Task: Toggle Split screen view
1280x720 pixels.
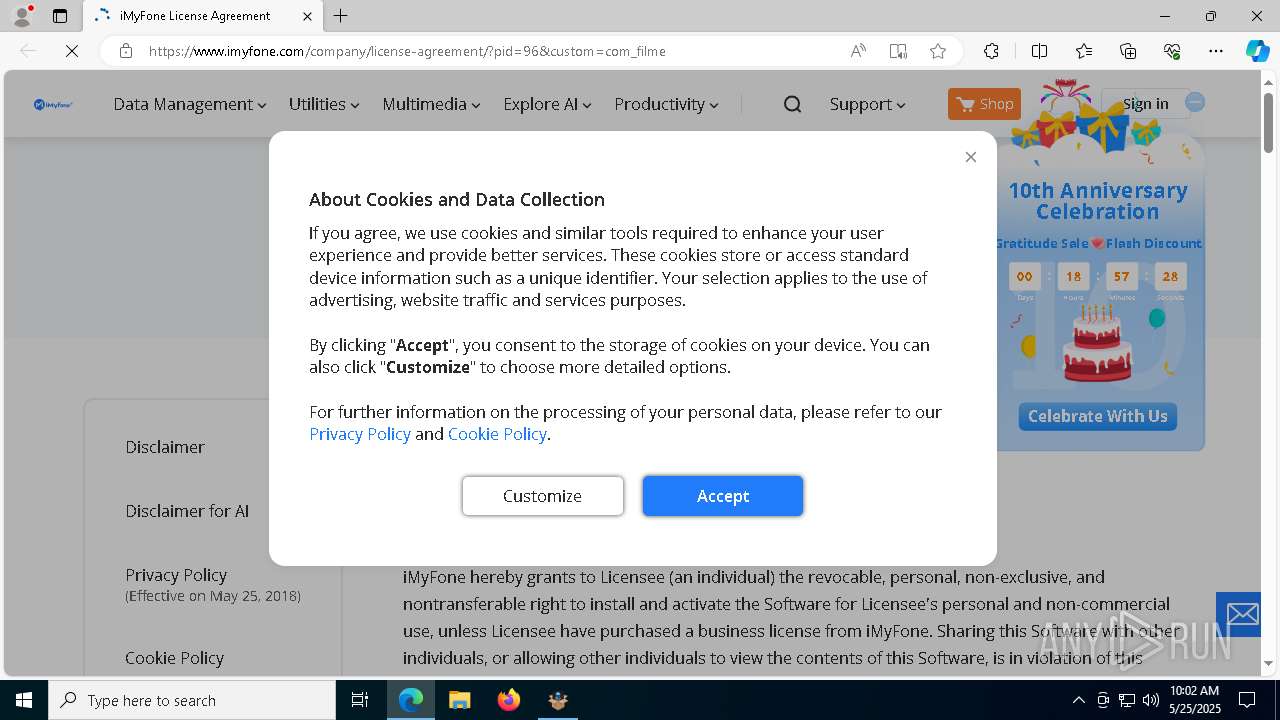Action: 1039,51
